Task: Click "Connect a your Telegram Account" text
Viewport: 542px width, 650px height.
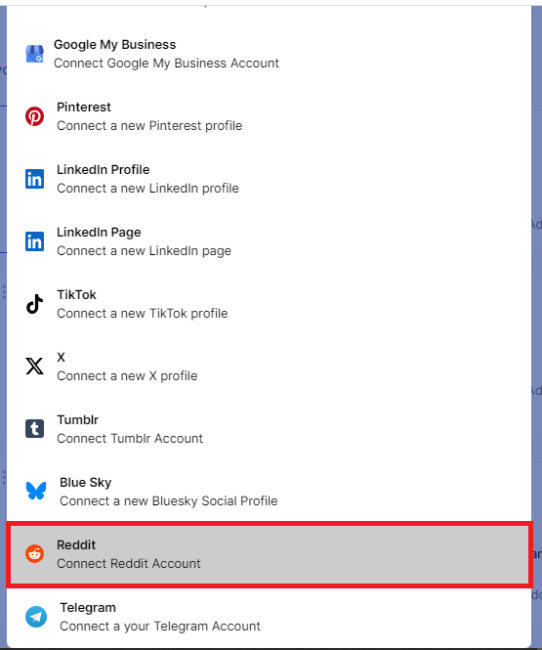Action: [160, 626]
